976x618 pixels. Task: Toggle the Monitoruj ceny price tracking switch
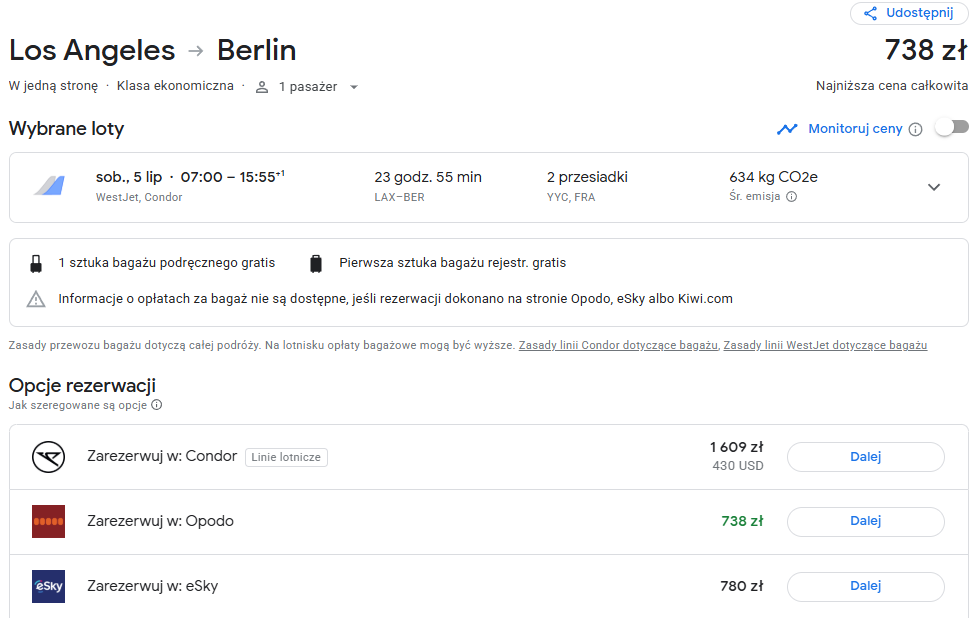[x=952, y=128]
